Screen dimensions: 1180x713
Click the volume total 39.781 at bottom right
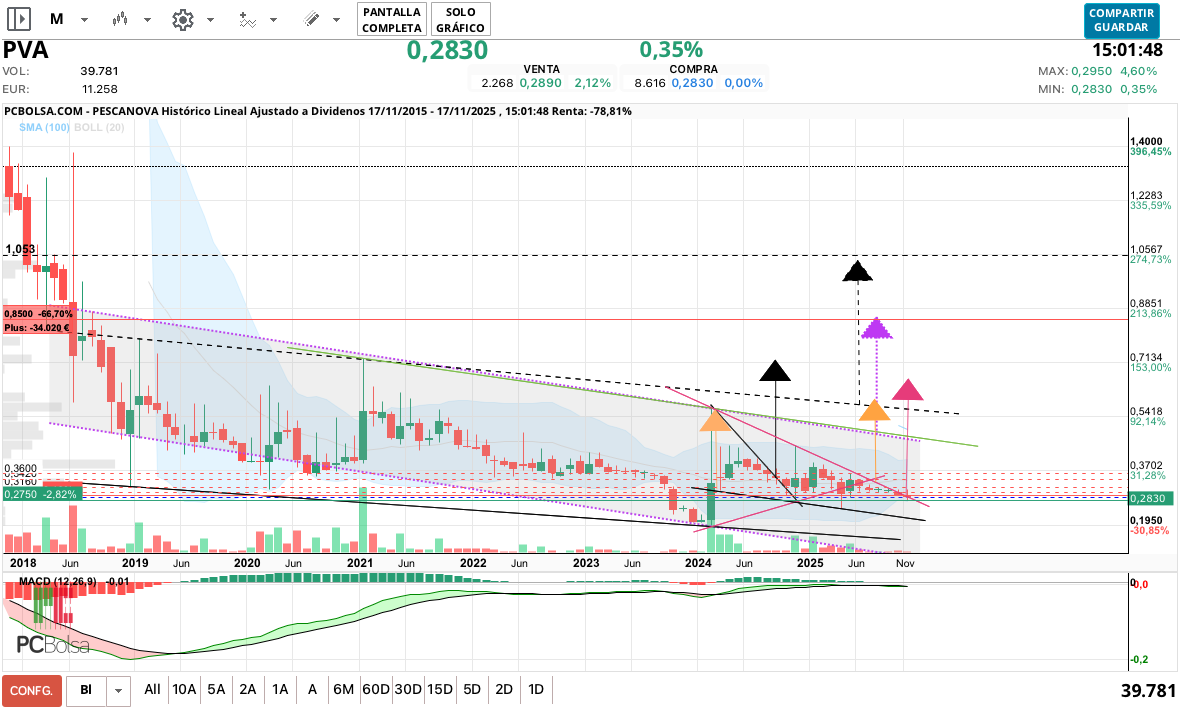(1148, 690)
